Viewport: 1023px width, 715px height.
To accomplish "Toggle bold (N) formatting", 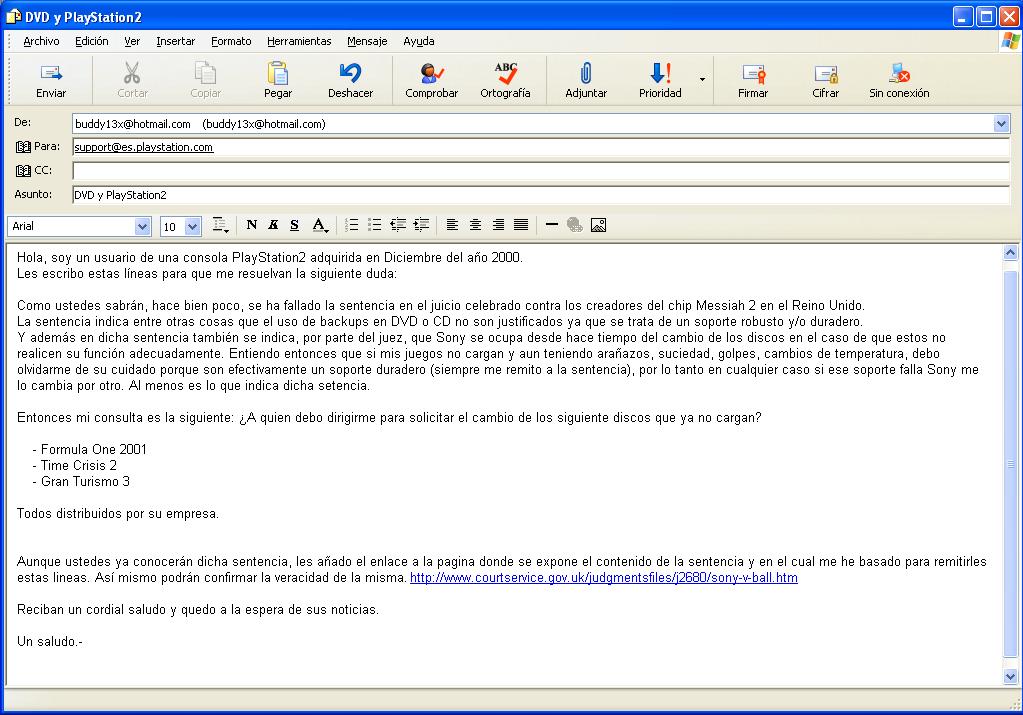I will [252, 225].
